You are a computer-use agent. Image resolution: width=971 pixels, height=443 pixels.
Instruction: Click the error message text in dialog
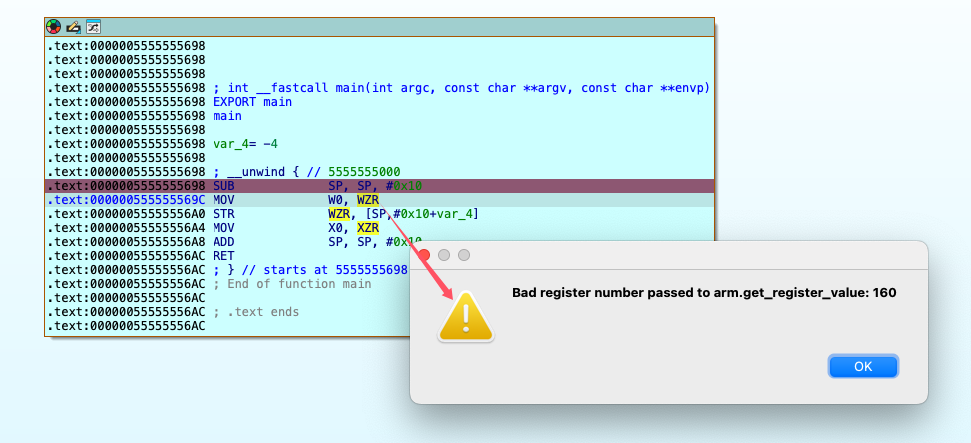point(703,293)
